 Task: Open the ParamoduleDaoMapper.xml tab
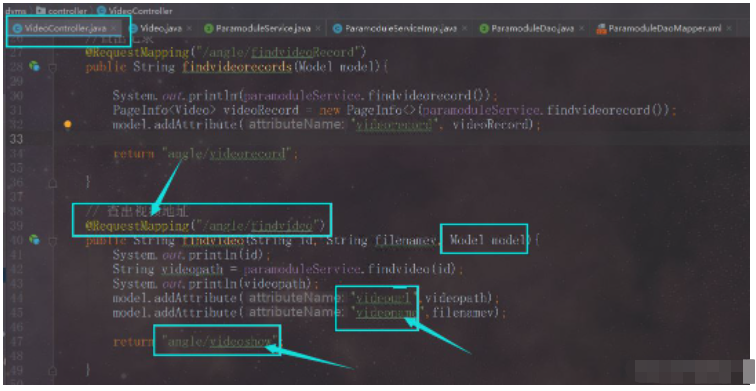(x=664, y=28)
